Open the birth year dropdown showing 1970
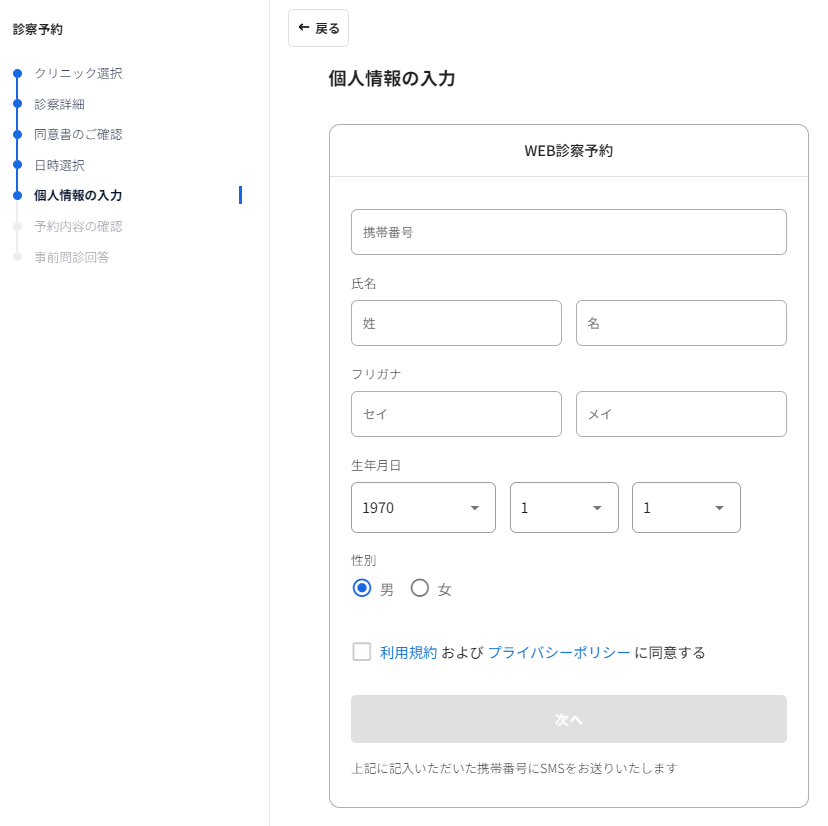The height and width of the screenshot is (826, 828). pos(423,508)
